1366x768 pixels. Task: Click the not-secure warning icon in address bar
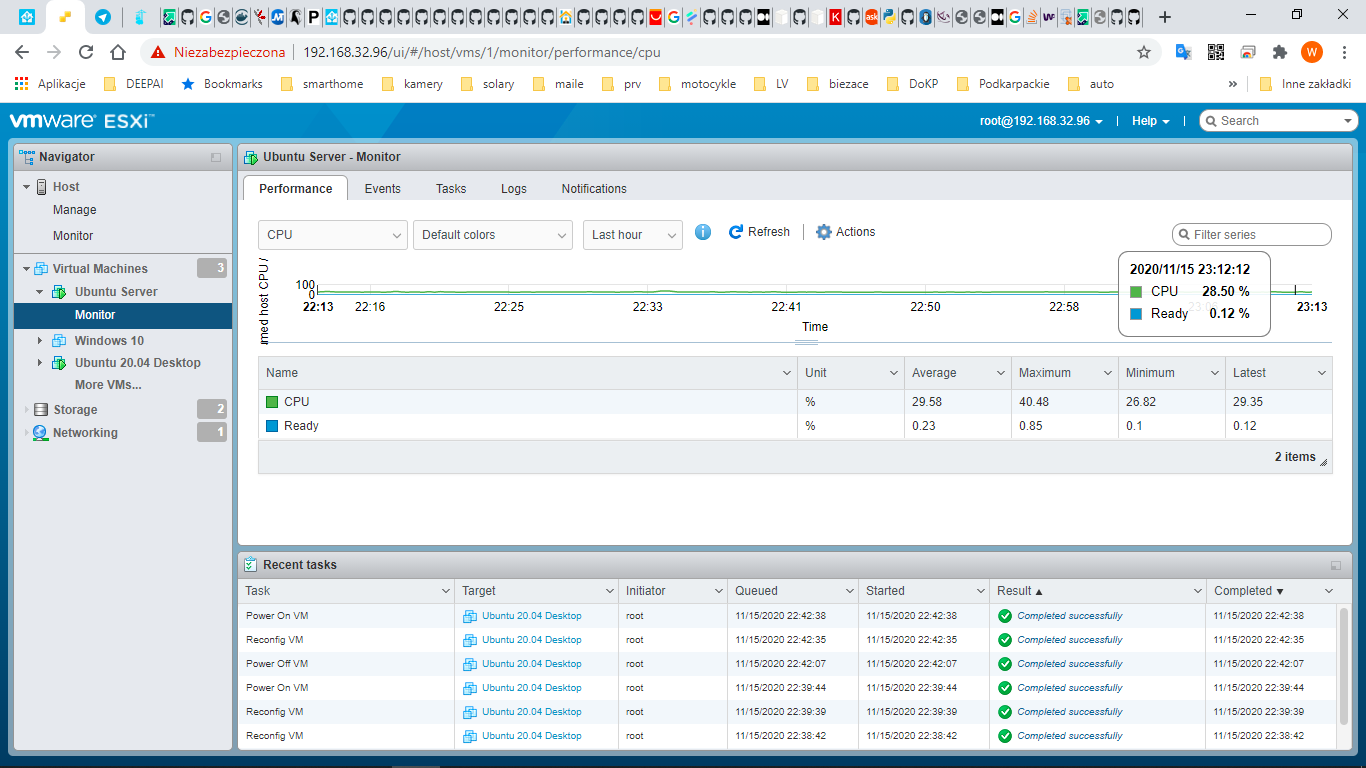tap(158, 52)
